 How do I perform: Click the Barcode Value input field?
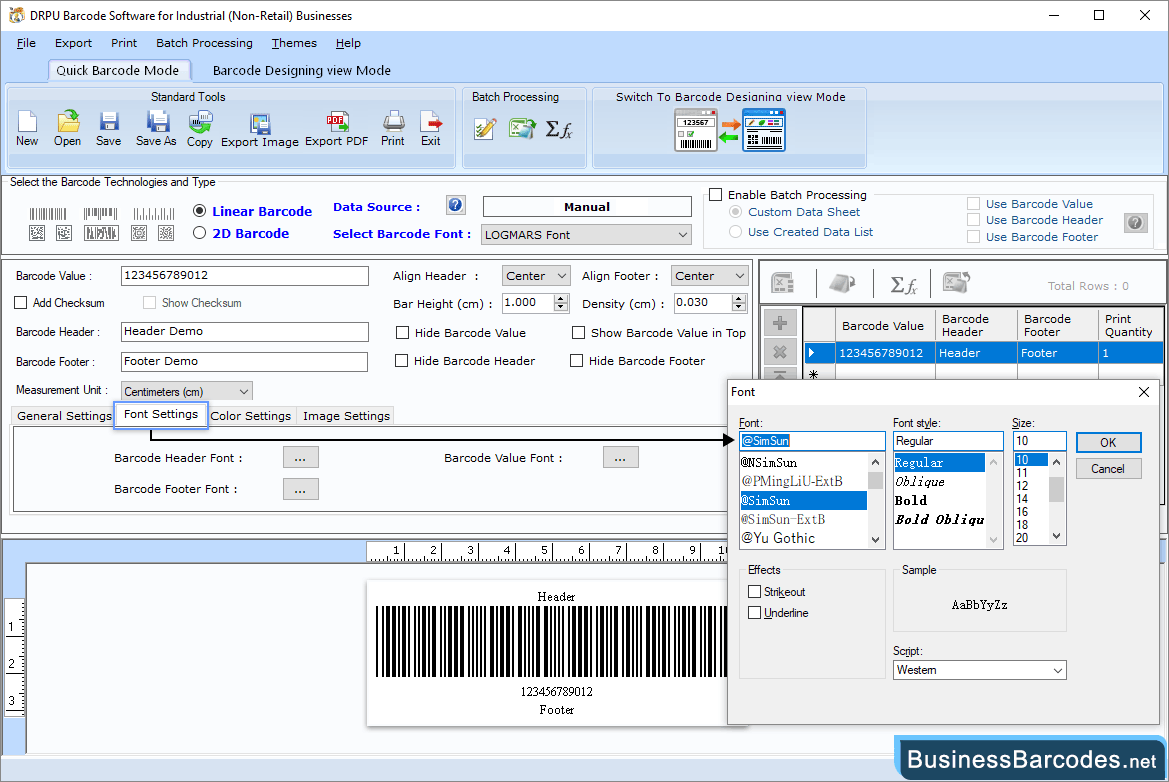(x=245, y=276)
